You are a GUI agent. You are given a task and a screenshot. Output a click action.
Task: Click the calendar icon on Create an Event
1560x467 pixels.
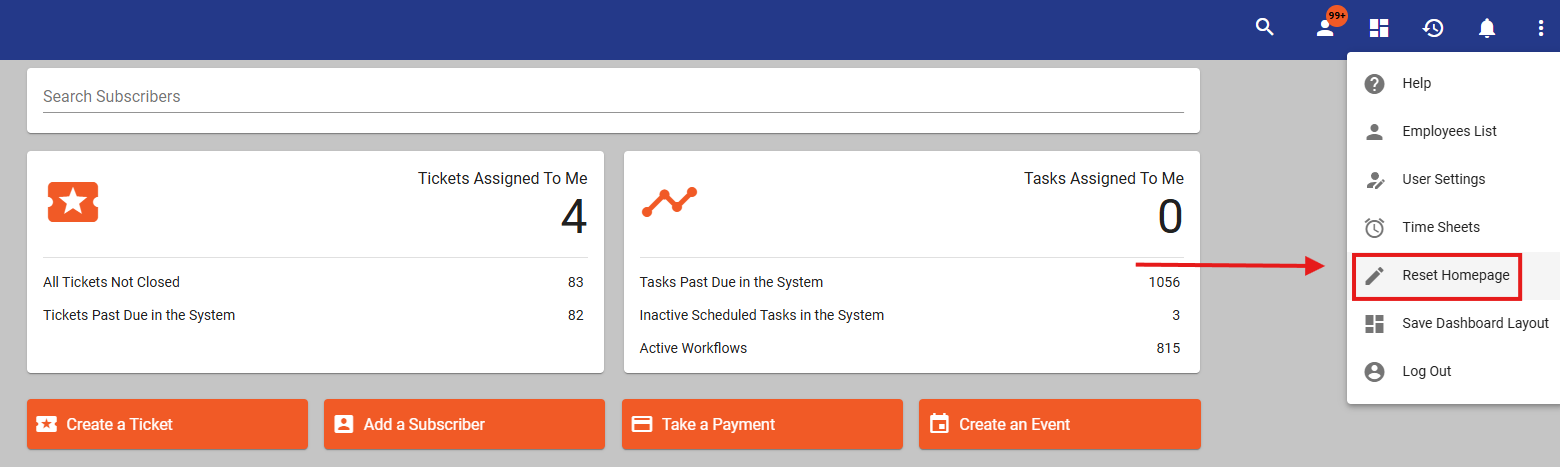(x=939, y=424)
